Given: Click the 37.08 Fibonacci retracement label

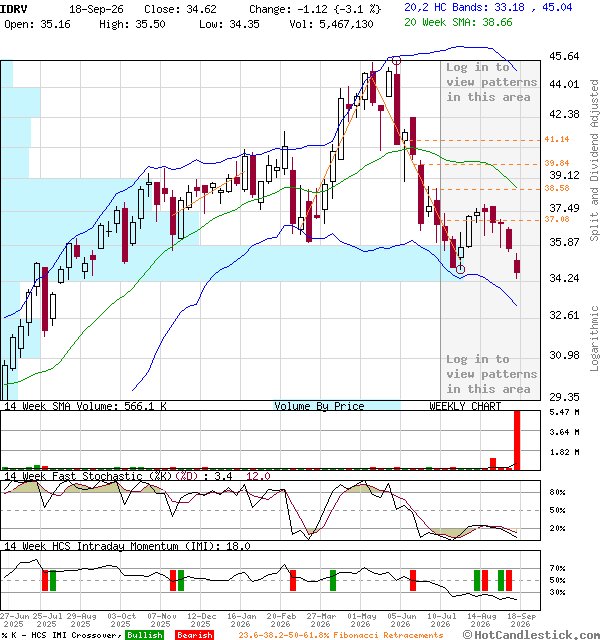Looking at the screenshot, I should [x=557, y=220].
